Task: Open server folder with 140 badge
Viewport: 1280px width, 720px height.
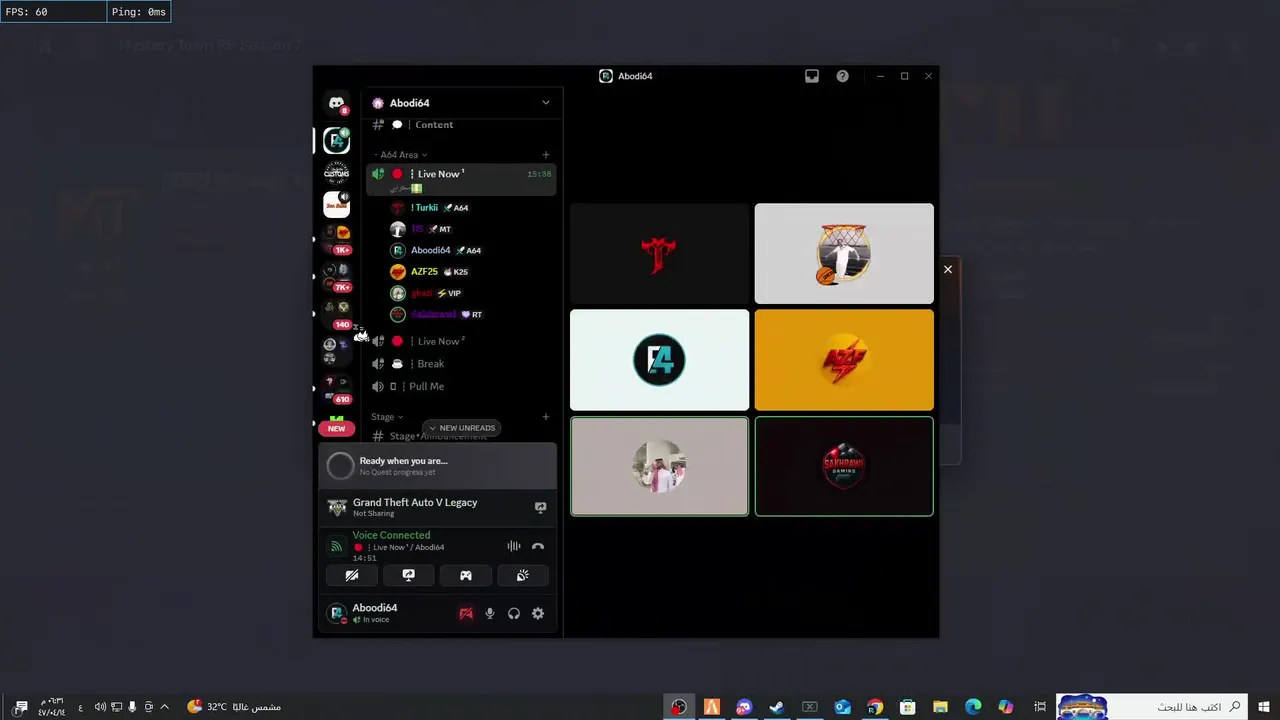Action: (337, 313)
